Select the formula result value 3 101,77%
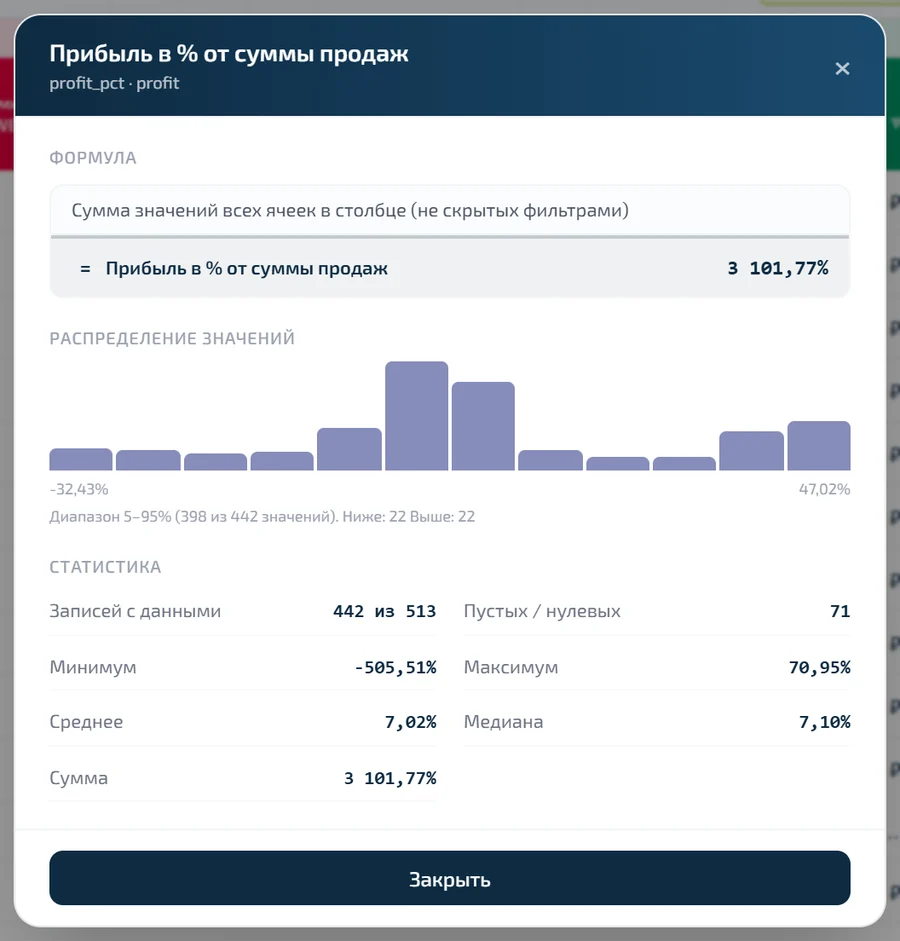The width and height of the screenshot is (900, 941). tap(778, 268)
